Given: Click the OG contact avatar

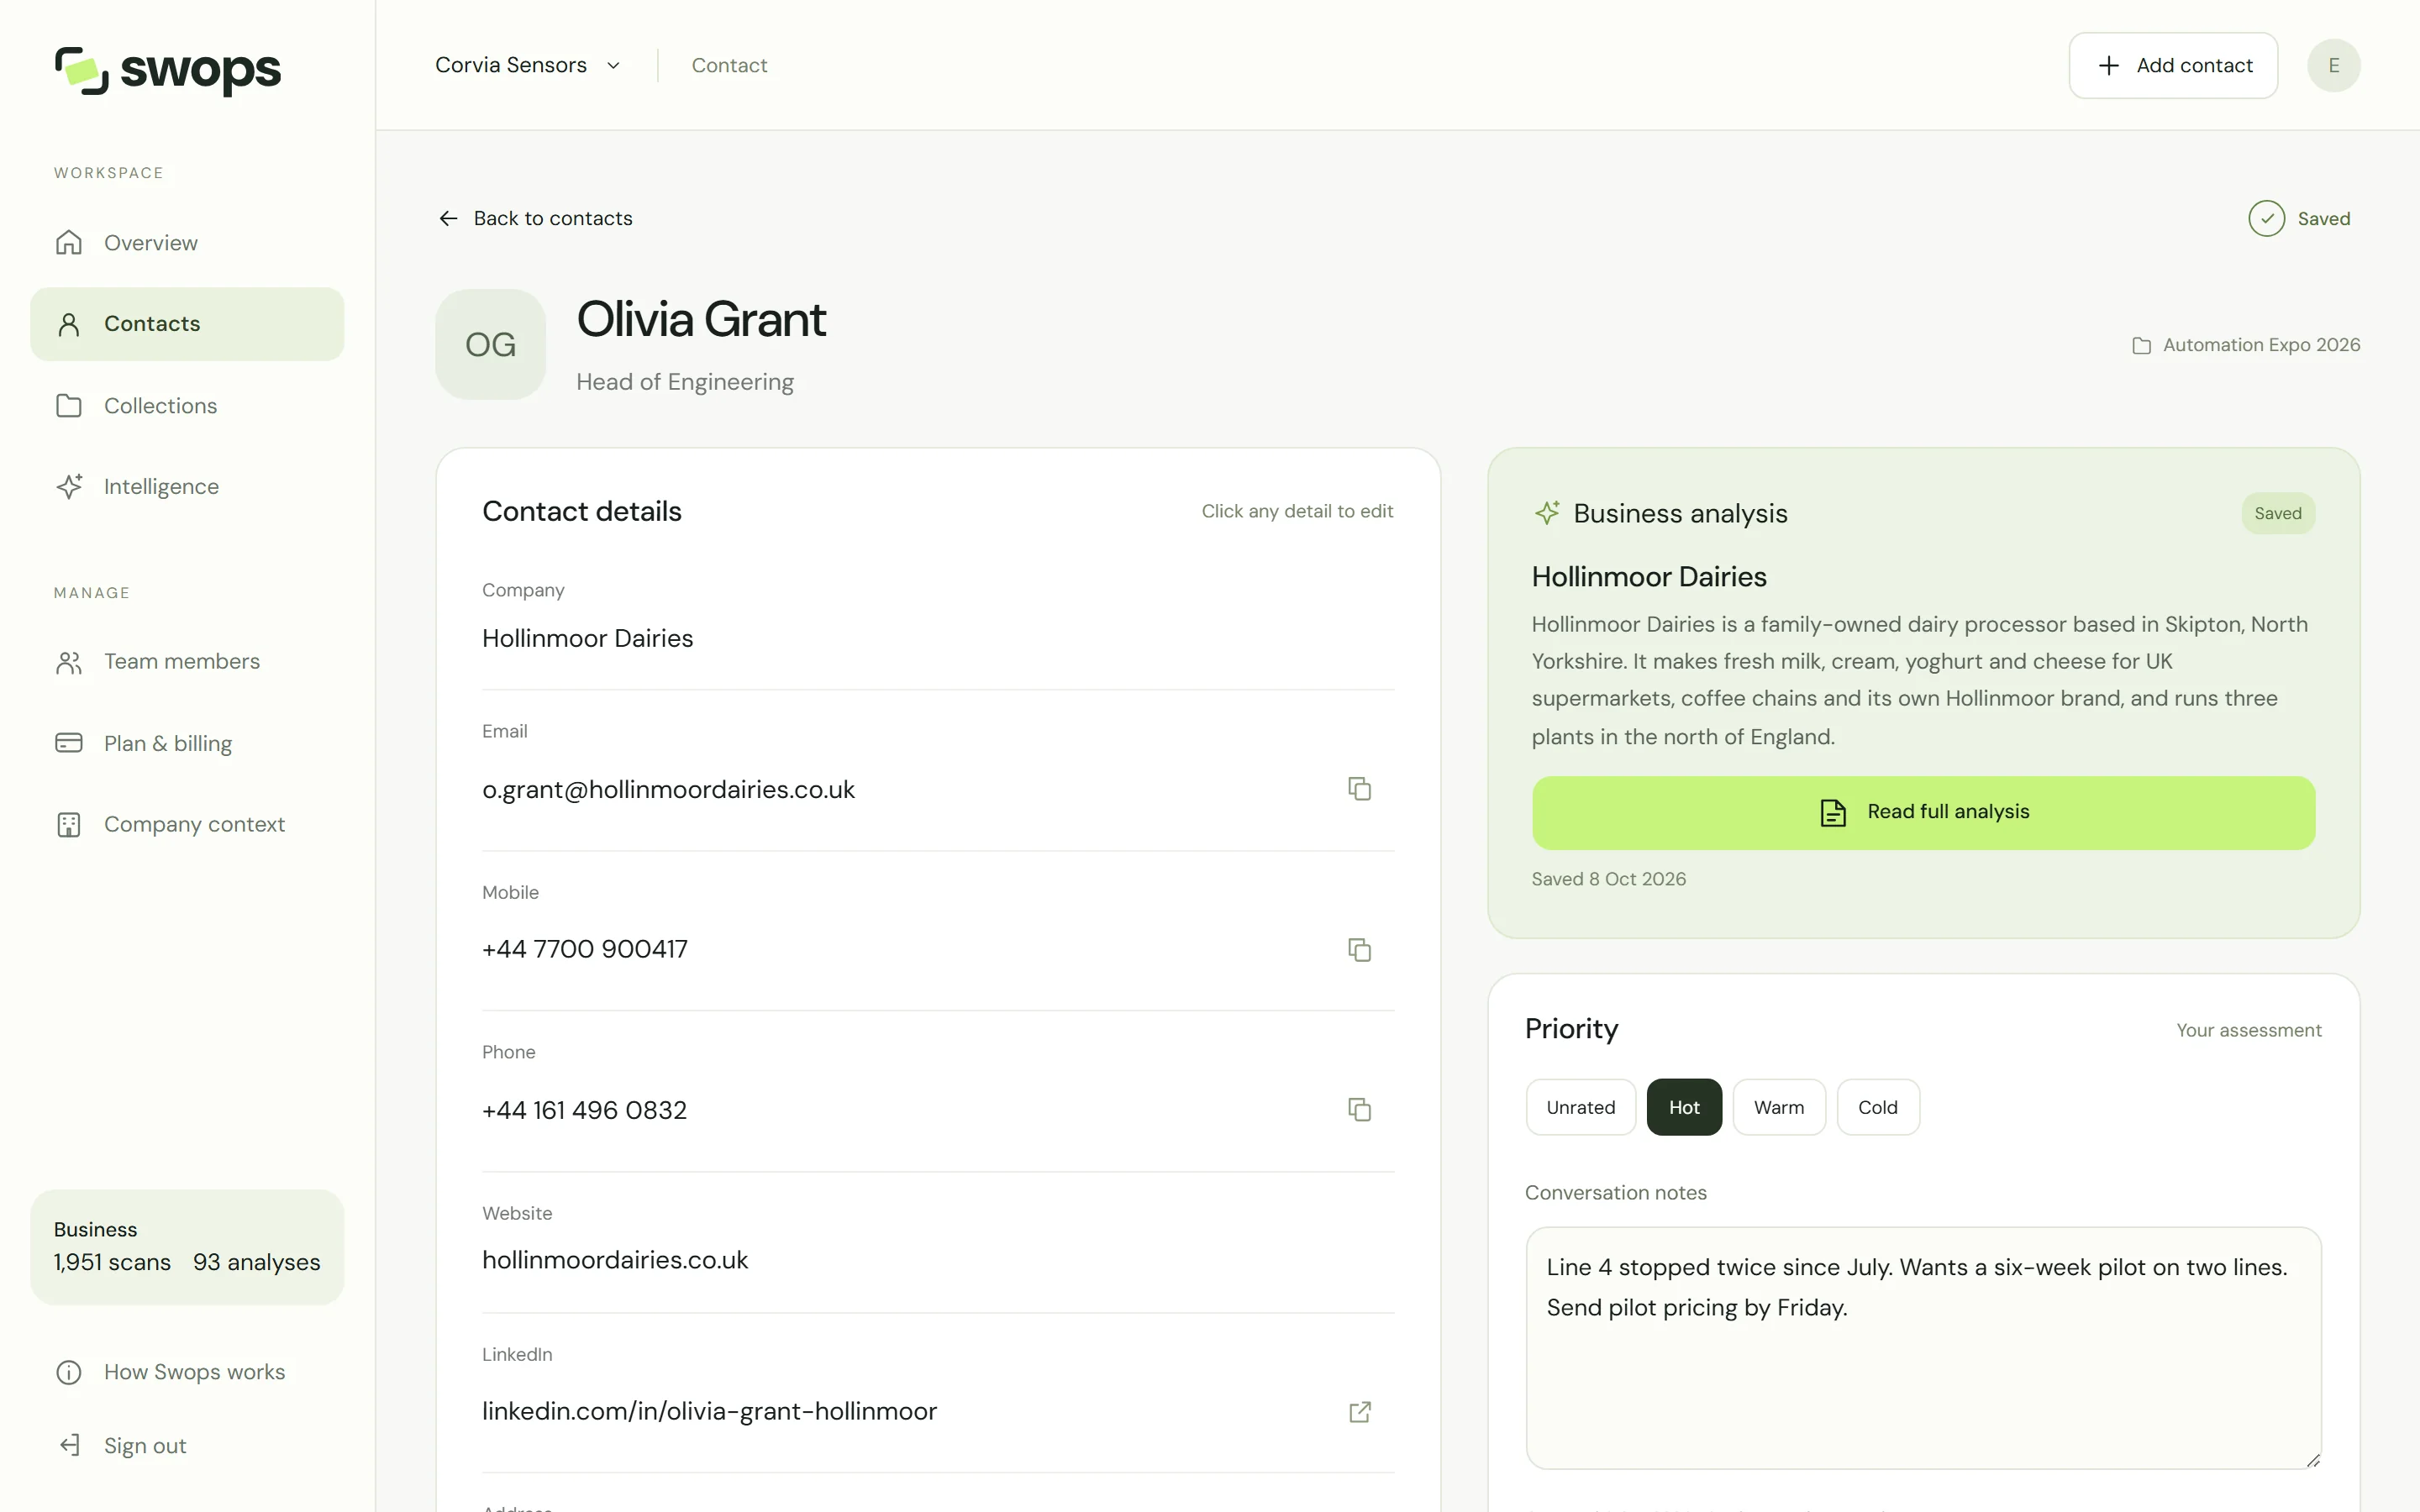Looking at the screenshot, I should (x=490, y=345).
